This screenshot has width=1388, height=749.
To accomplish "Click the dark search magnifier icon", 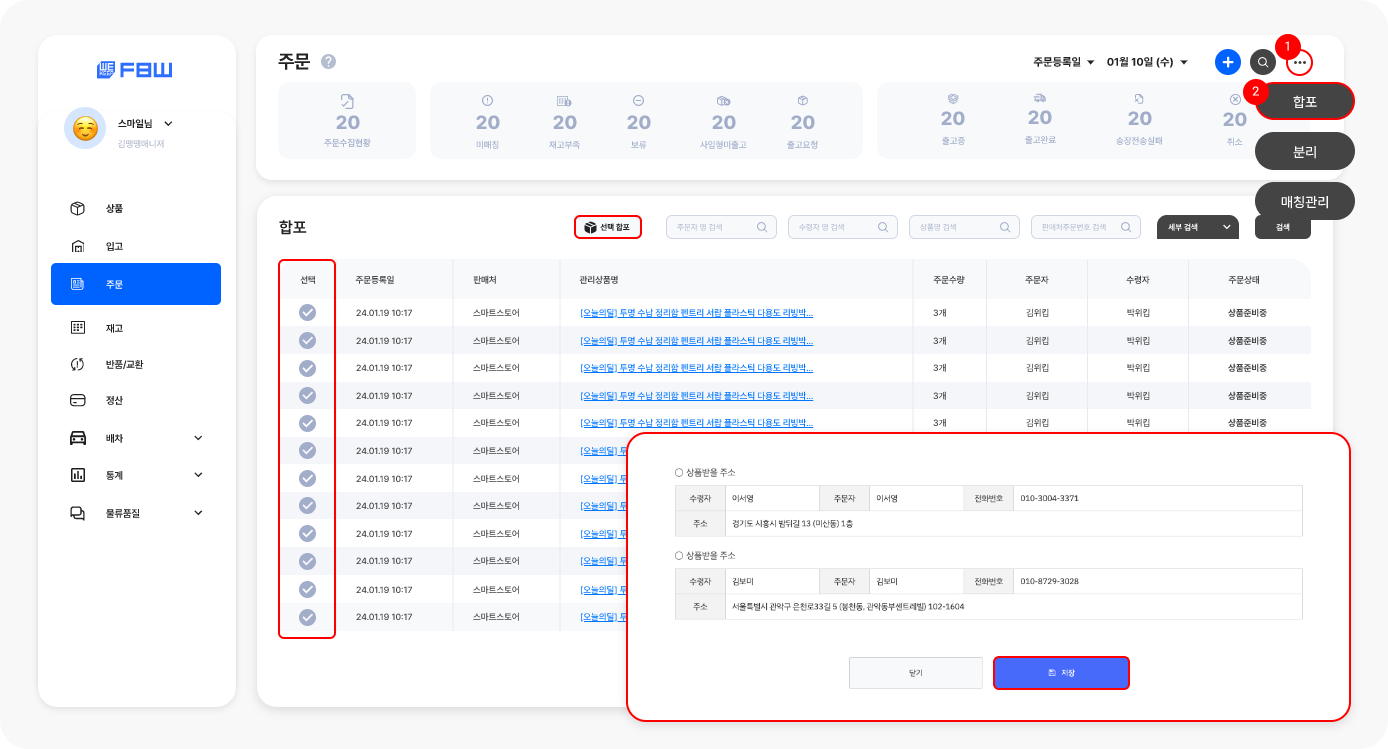I will pyautogui.click(x=1263, y=62).
